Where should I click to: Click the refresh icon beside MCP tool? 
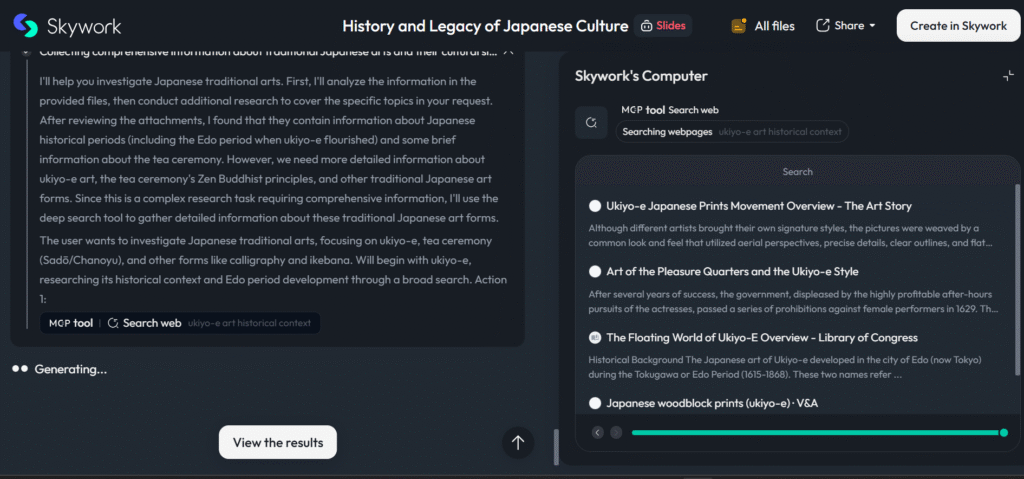[x=591, y=122]
